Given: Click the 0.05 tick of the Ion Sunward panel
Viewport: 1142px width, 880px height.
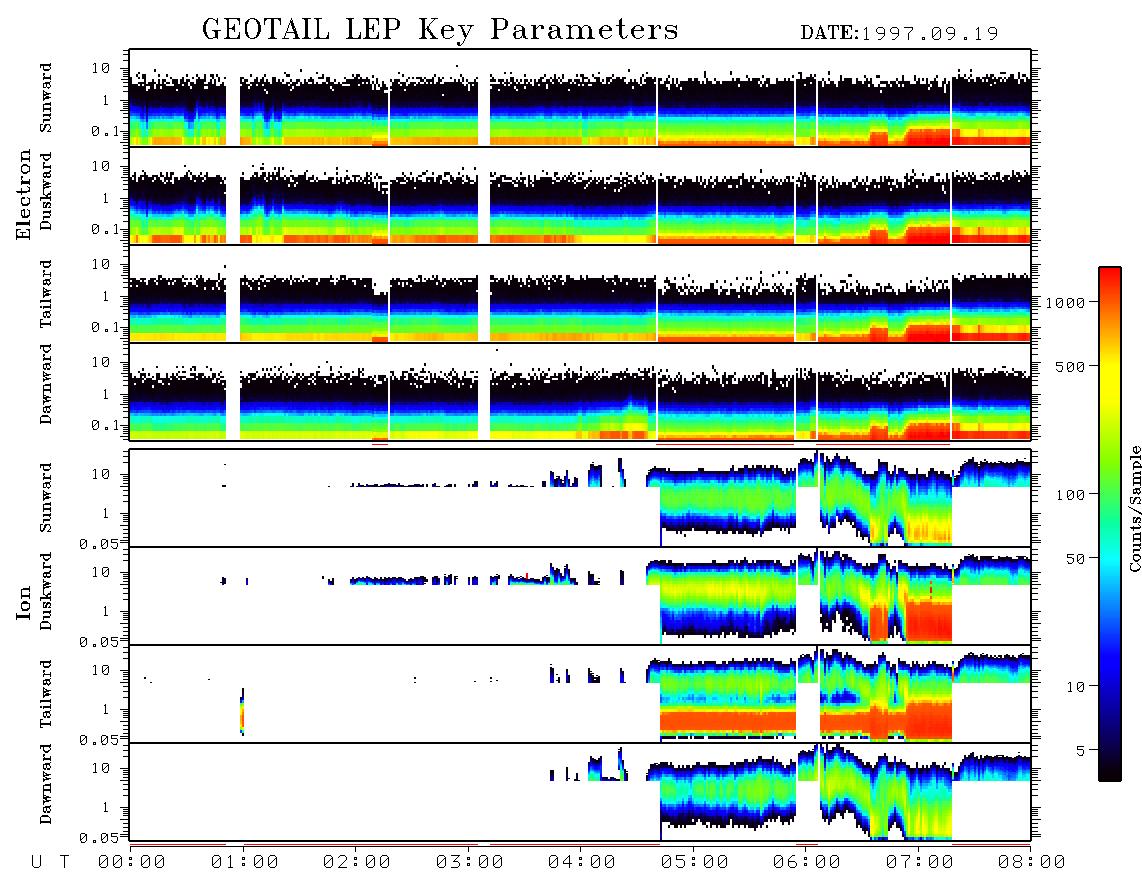Looking at the screenshot, I should pyautogui.click(x=98, y=543).
